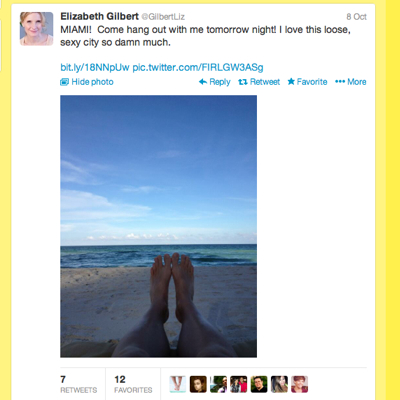Open the pic.twitter.com/FIRLGW3ASg link
This screenshot has width=400, height=400.
198,67
